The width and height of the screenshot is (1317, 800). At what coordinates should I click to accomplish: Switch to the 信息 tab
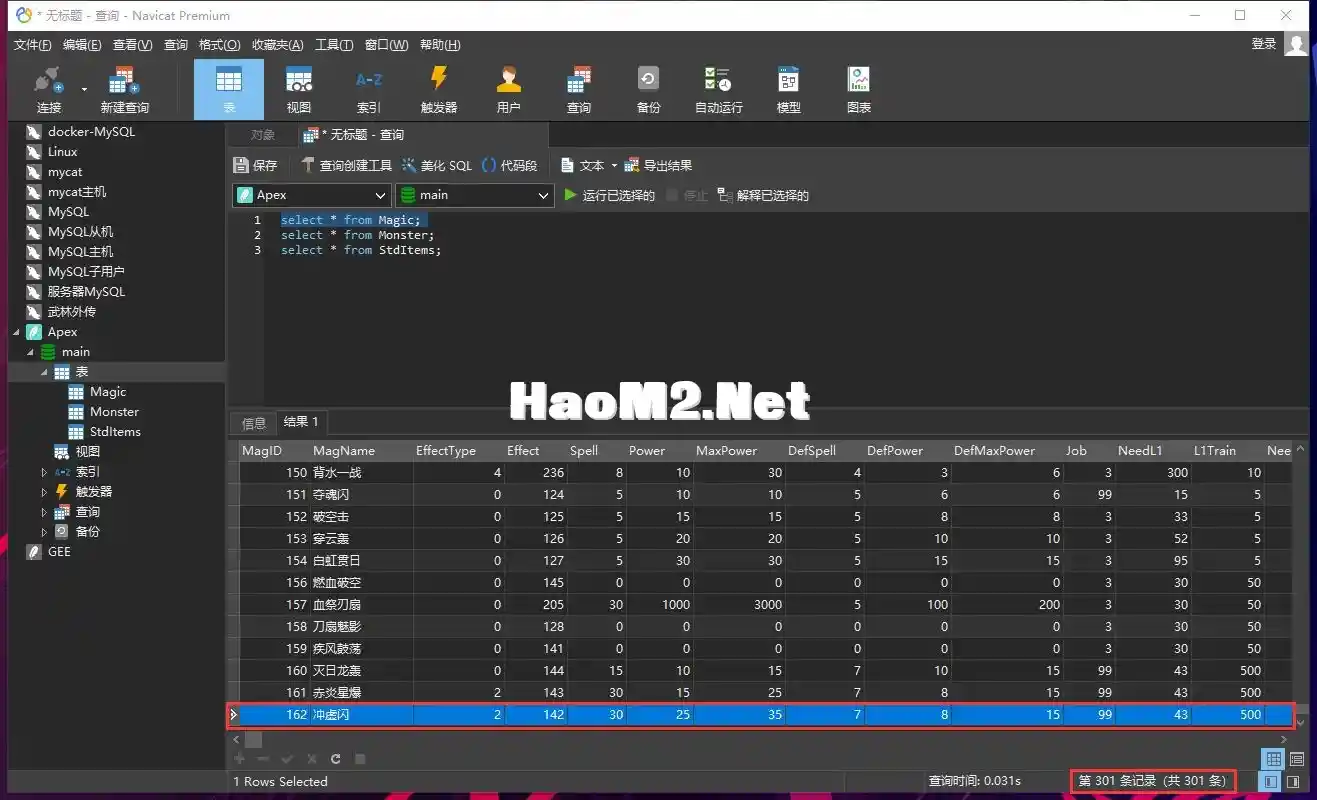tap(254, 423)
